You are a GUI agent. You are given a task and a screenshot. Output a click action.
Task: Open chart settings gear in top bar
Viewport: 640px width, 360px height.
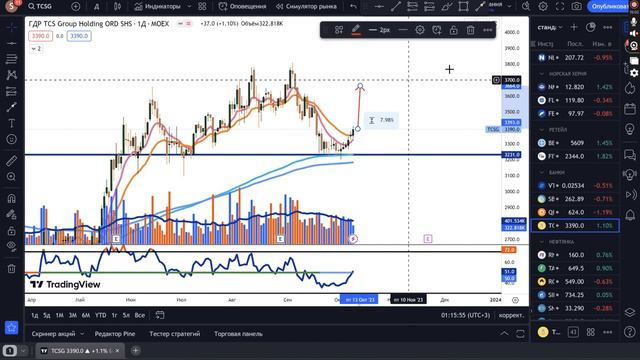coord(543,7)
